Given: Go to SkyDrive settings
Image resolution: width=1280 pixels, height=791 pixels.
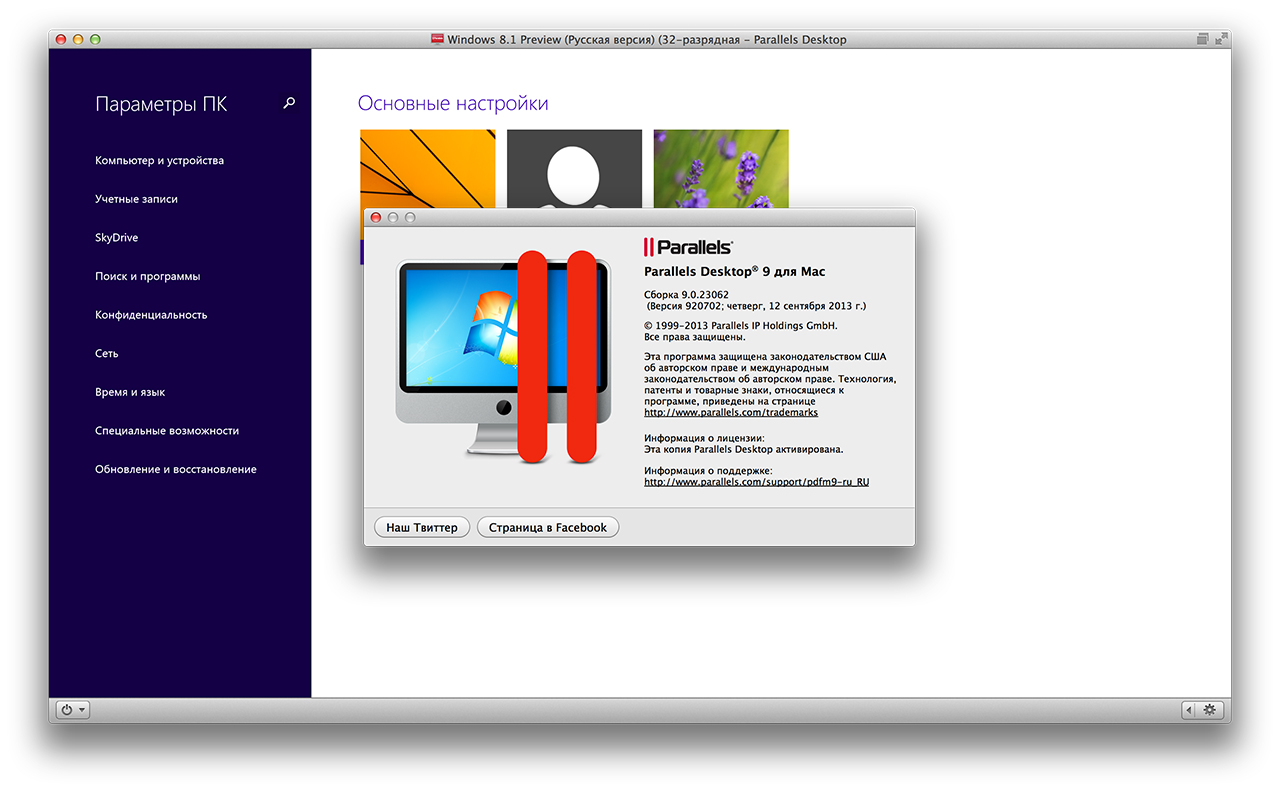Looking at the screenshot, I should pyautogui.click(x=117, y=238).
